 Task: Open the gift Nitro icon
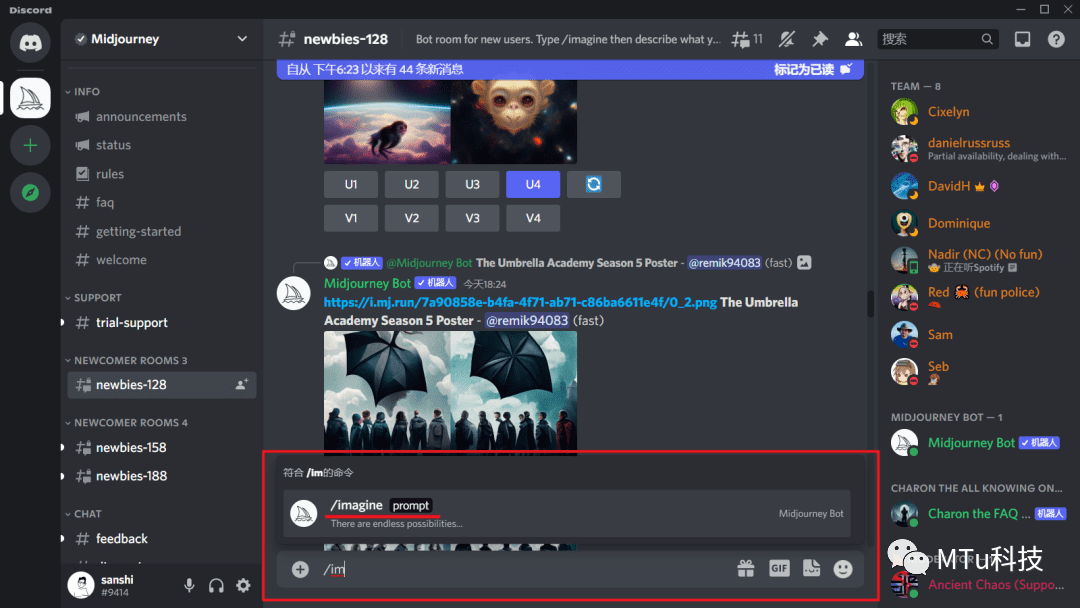coord(746,569)
